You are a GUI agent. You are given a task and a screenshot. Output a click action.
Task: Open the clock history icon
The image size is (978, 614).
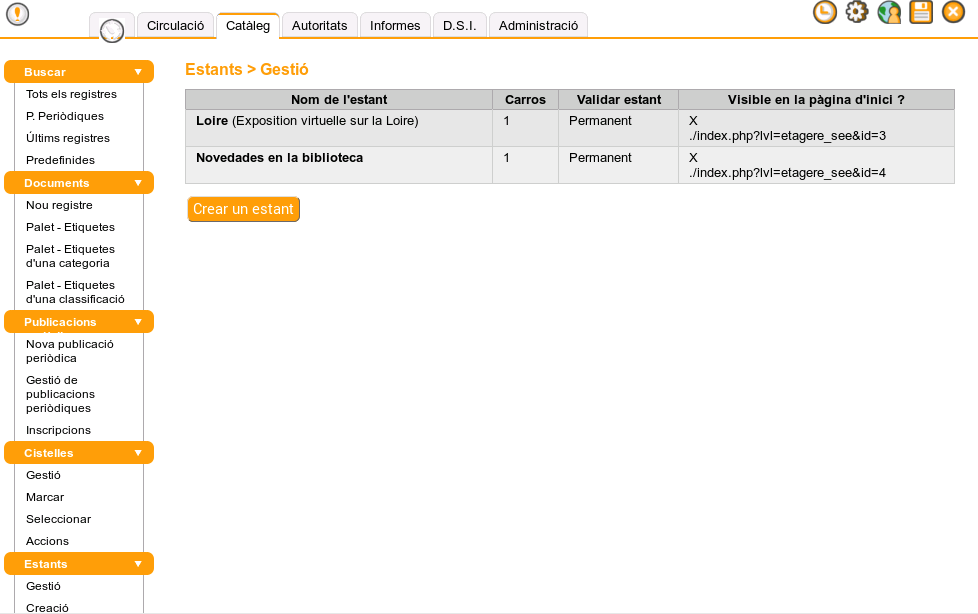(824, 12)
